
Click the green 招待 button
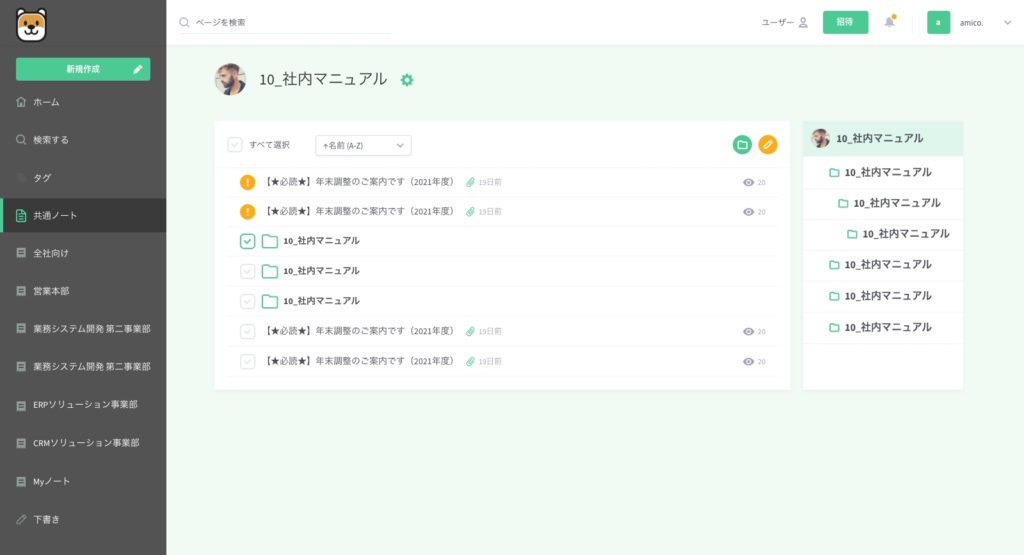[845, 22]
